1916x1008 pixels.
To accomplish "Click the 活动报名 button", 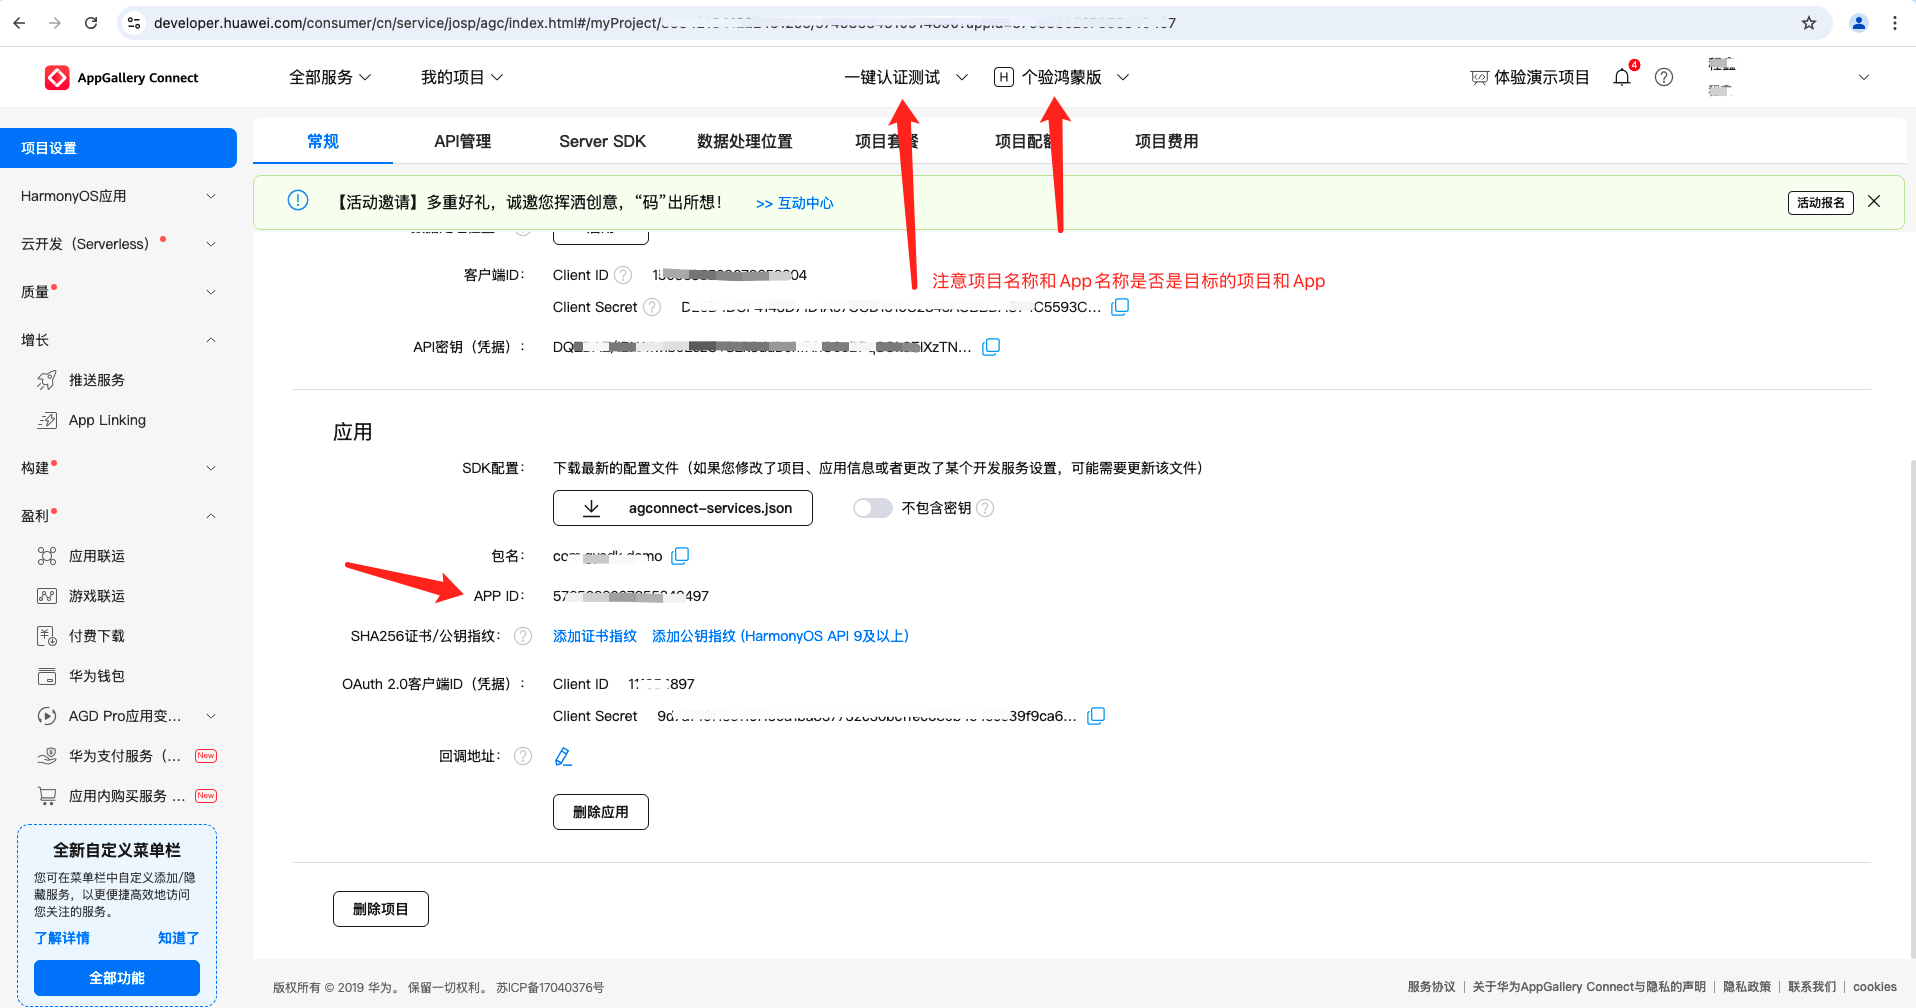I will tap(1821, 202).
